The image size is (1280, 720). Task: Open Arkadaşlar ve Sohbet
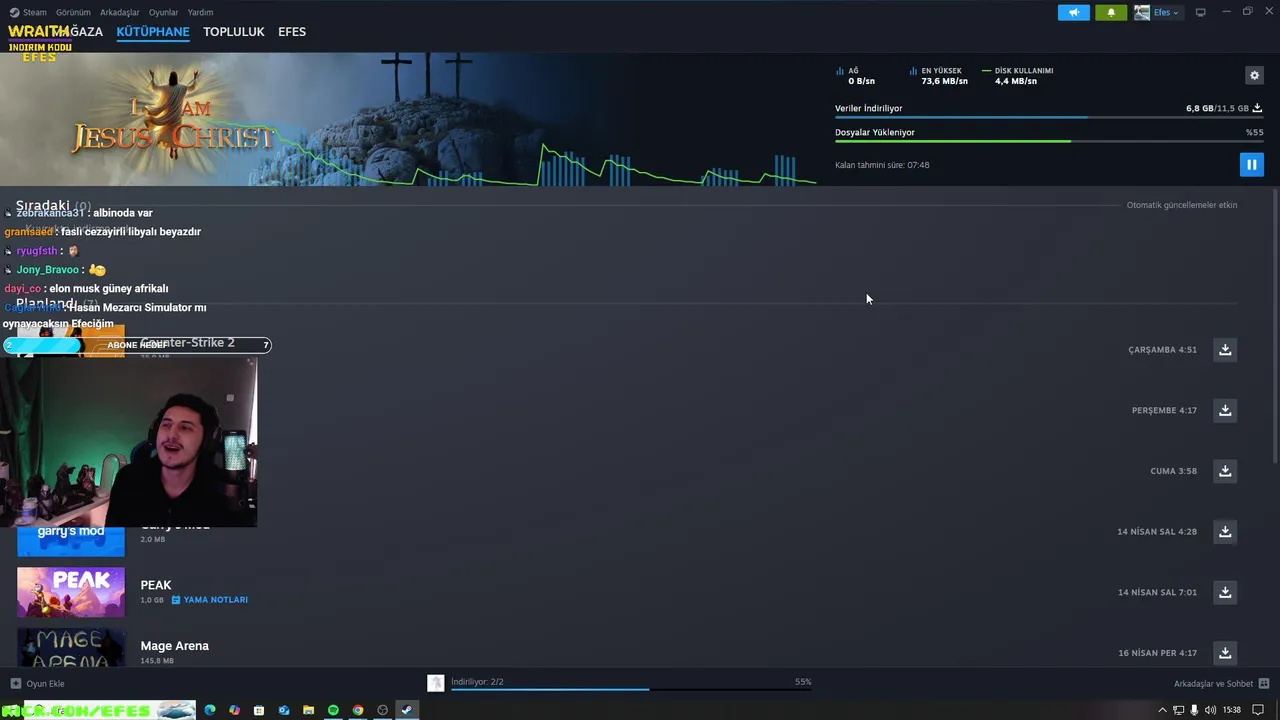click(x=1221, y=684)
